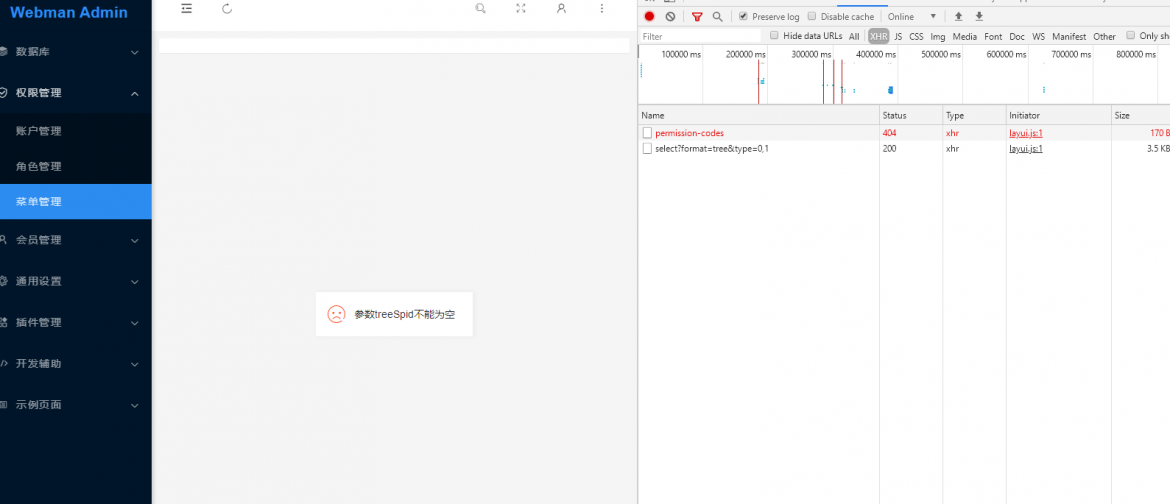This screenshot has height=504, width=1170.
Task: Sort by the Type column header
Action: pos(975,116)
